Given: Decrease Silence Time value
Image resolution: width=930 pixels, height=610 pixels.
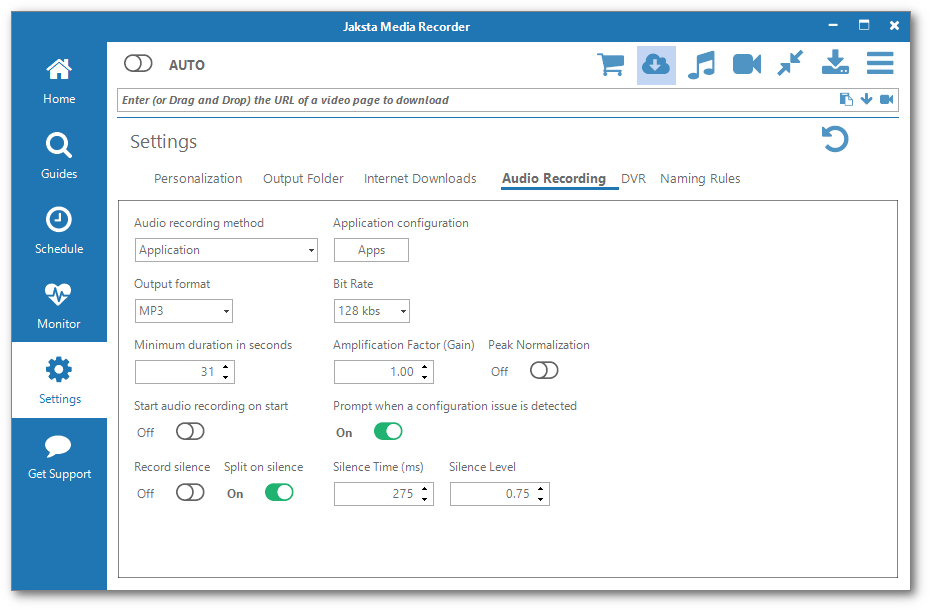Looking at the screenshot, I should [x=425, y=498].
